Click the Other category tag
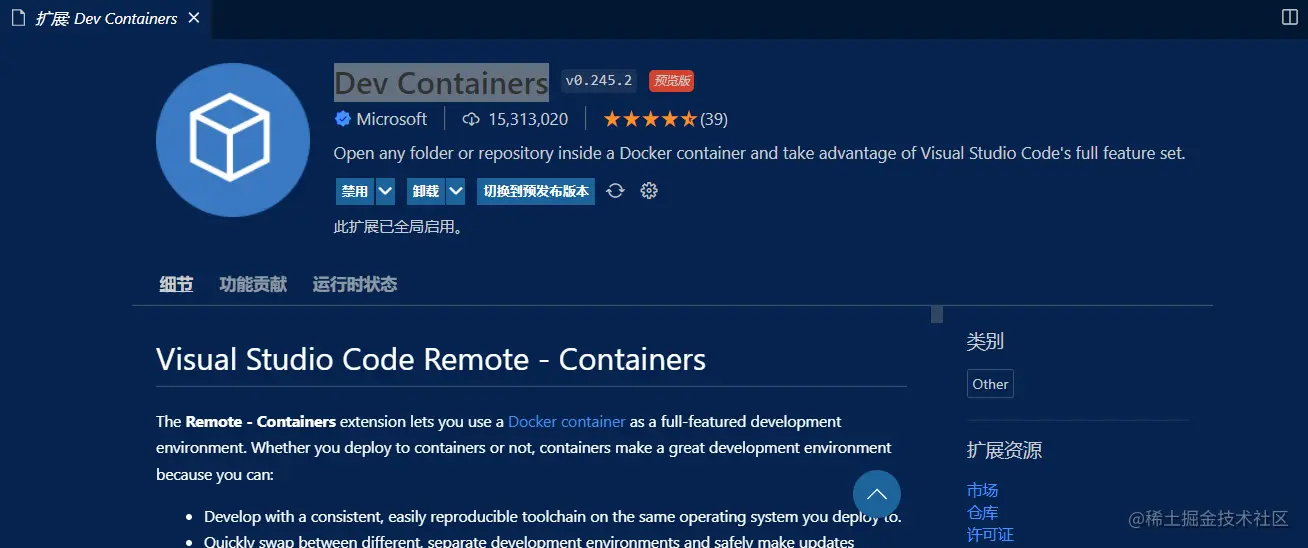1308x548 pixels. click(990, 384)
